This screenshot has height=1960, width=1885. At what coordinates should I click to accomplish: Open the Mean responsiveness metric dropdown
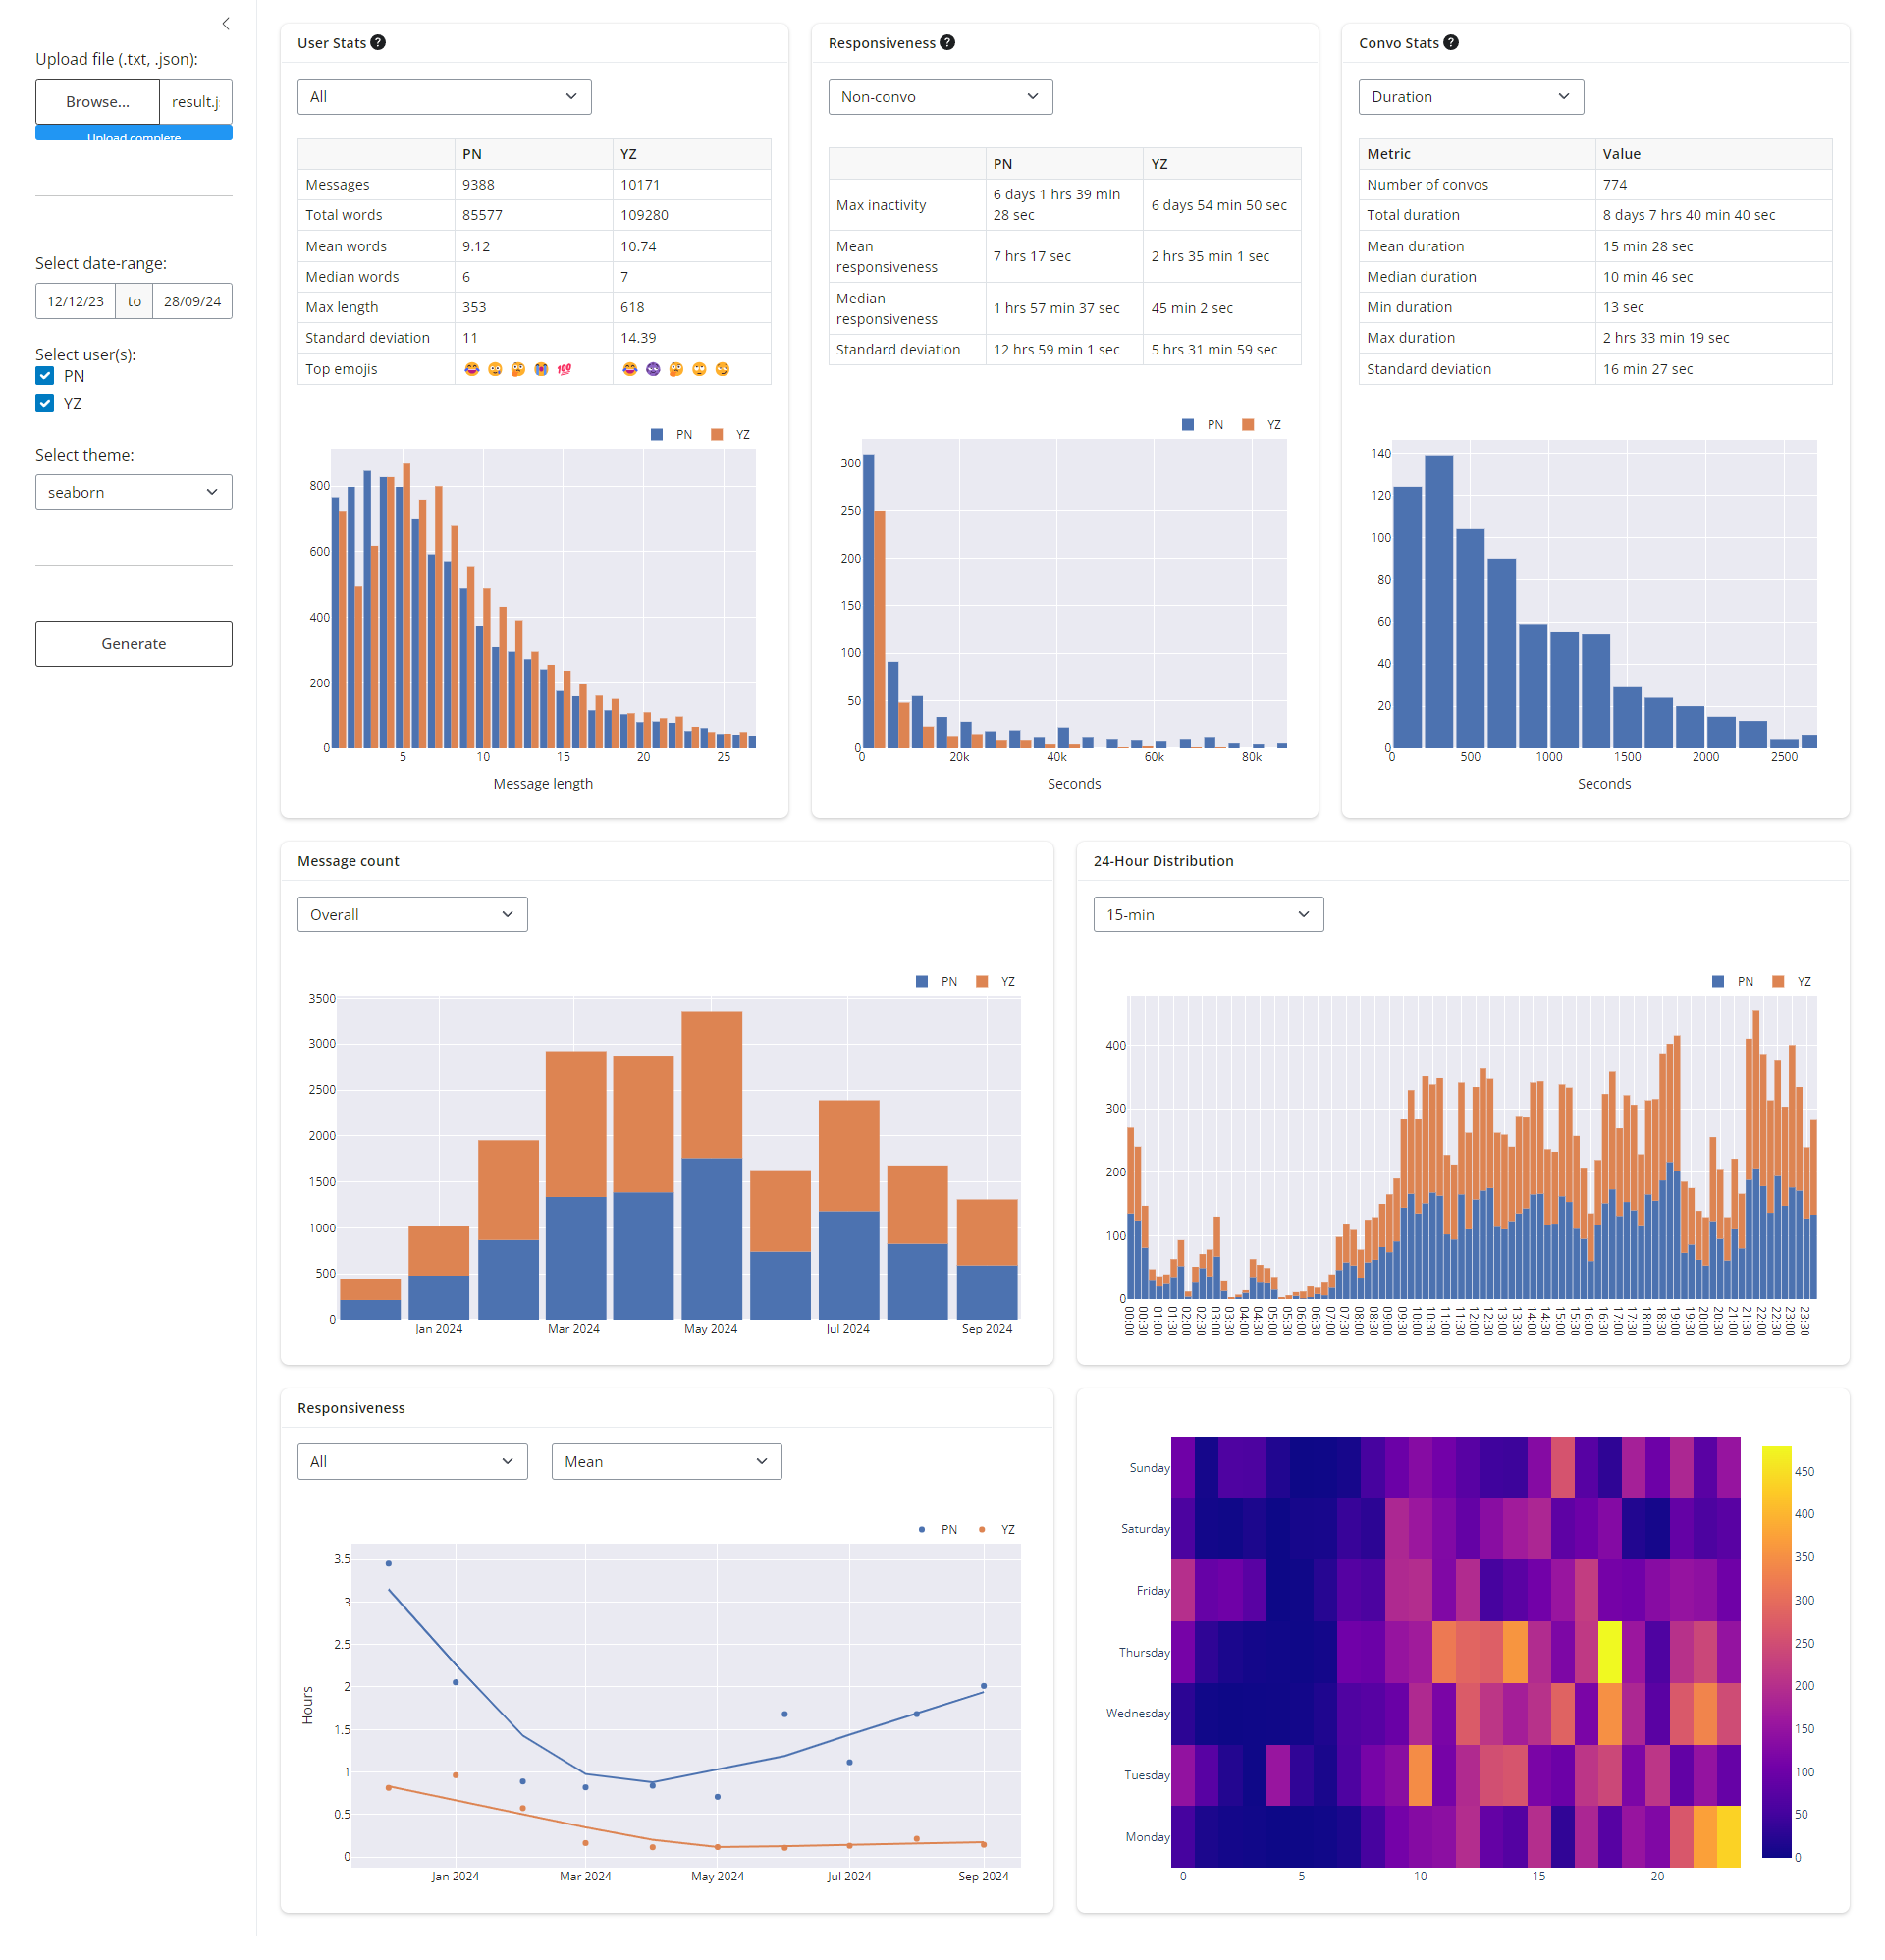click(667, 1462)
